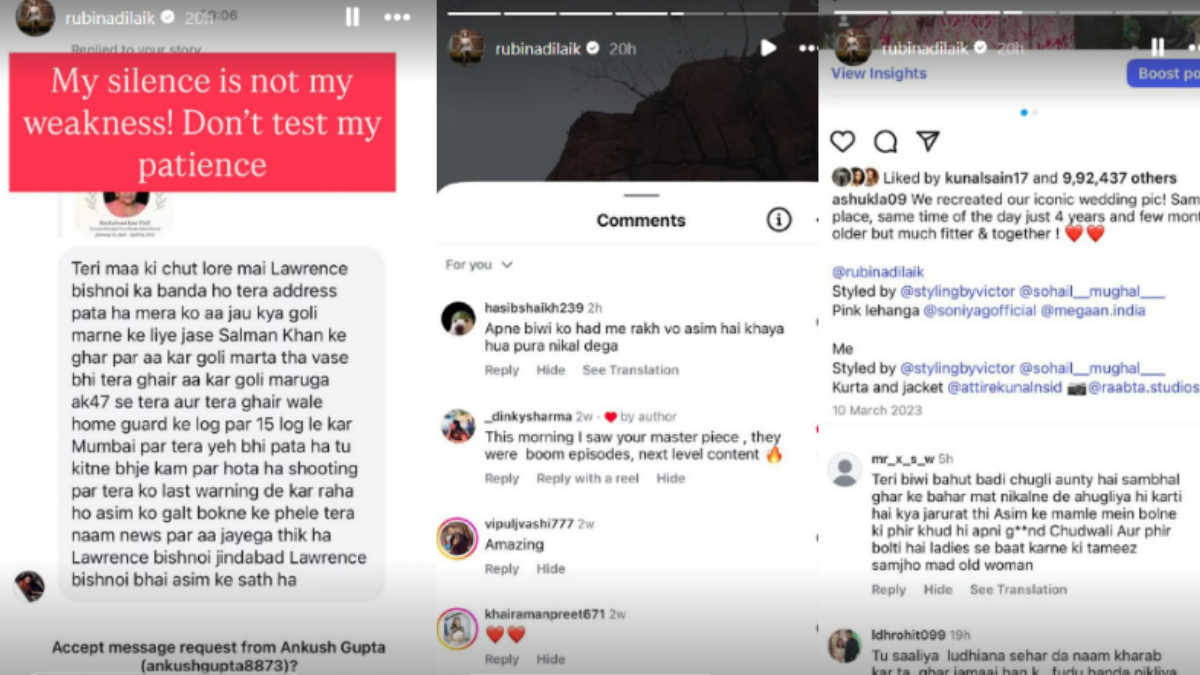Hide the comment by hasibshaikh239
This screenshot has width=1200, height=675.
[551, 370]
